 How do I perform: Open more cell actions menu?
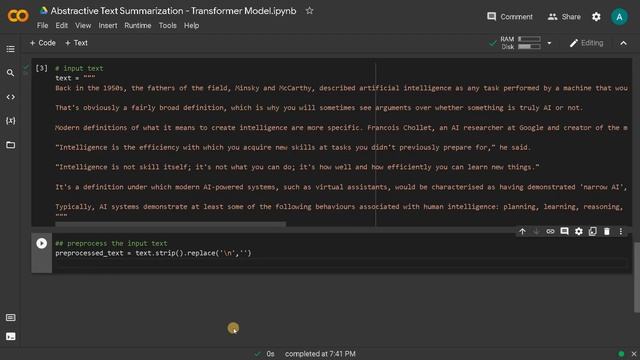point(621,231)
